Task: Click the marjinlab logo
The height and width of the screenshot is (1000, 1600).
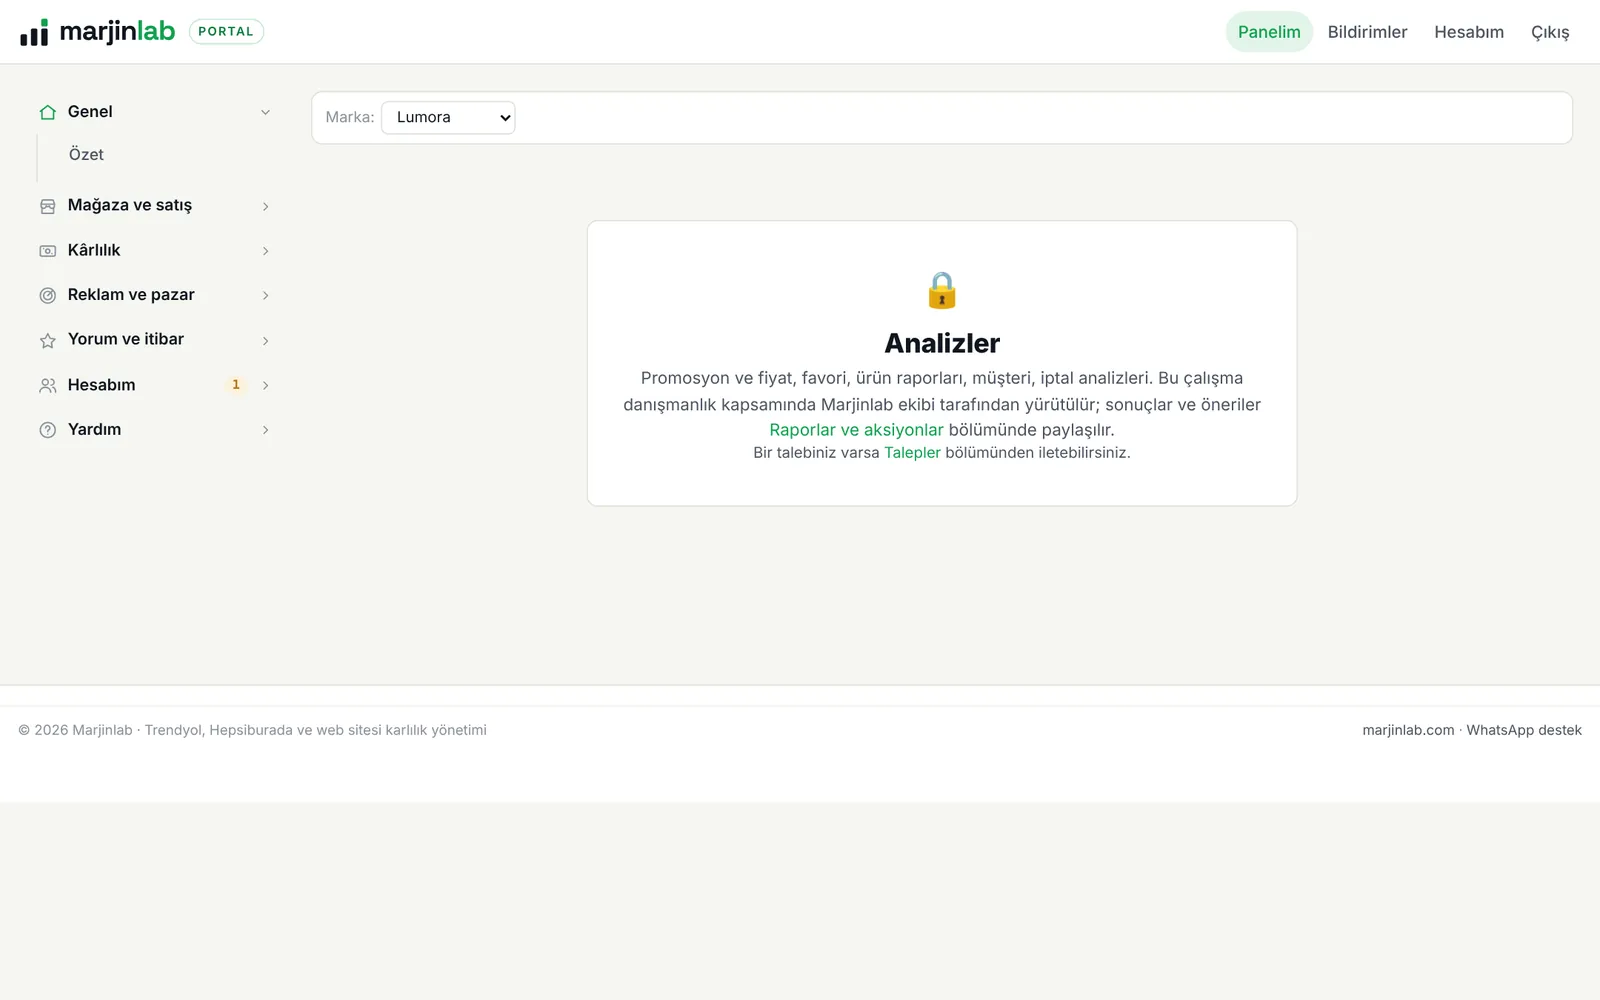Action: 97,32
